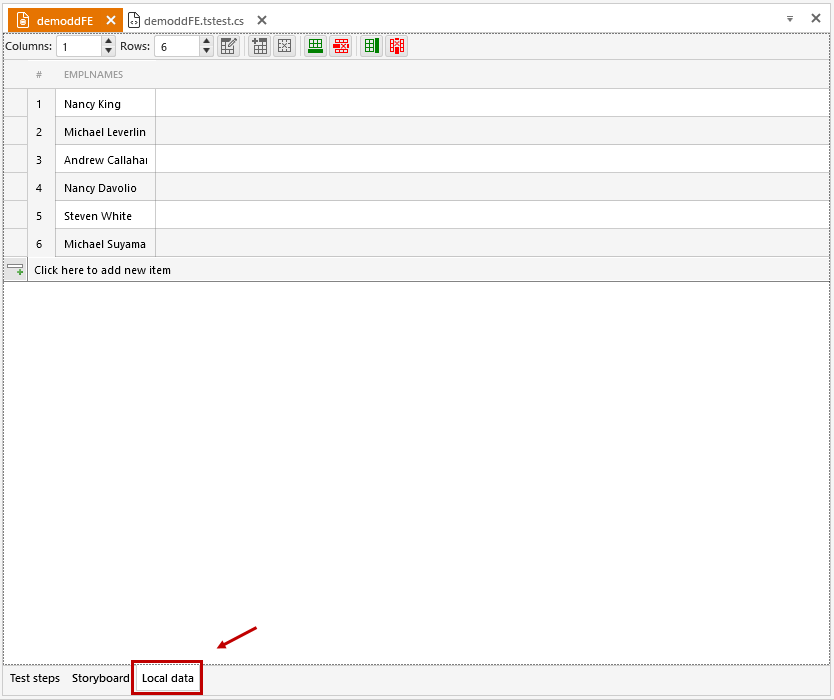Screen dimensions: 834x700
Task: Click the Rows number input field
Action: click(176, 46)
